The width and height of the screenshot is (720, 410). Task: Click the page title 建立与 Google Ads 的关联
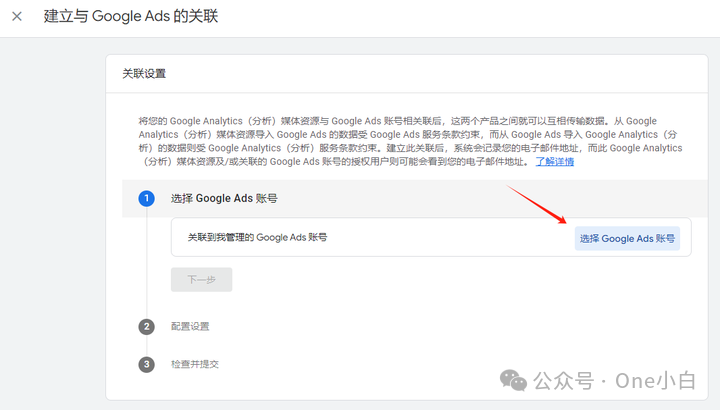pos(131,17)
